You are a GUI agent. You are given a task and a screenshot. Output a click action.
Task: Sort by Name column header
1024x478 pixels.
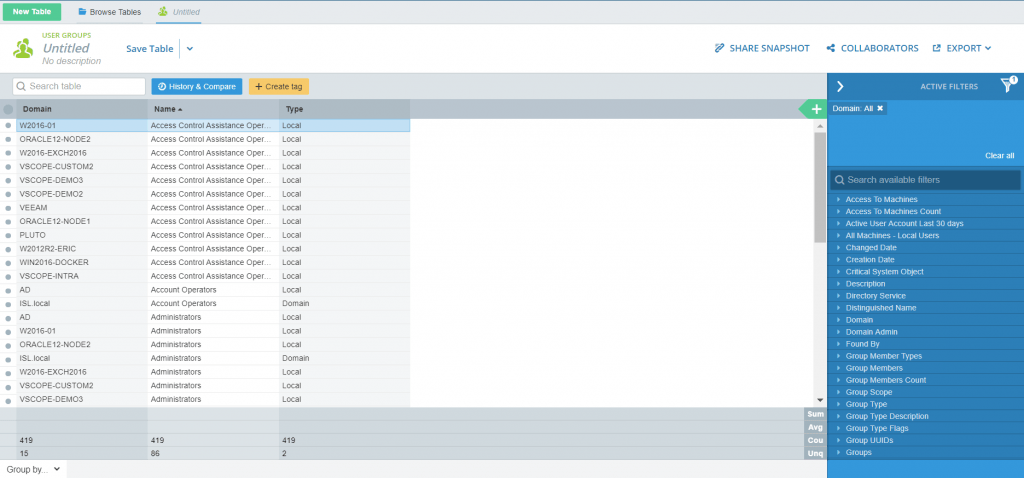(213, 109)
